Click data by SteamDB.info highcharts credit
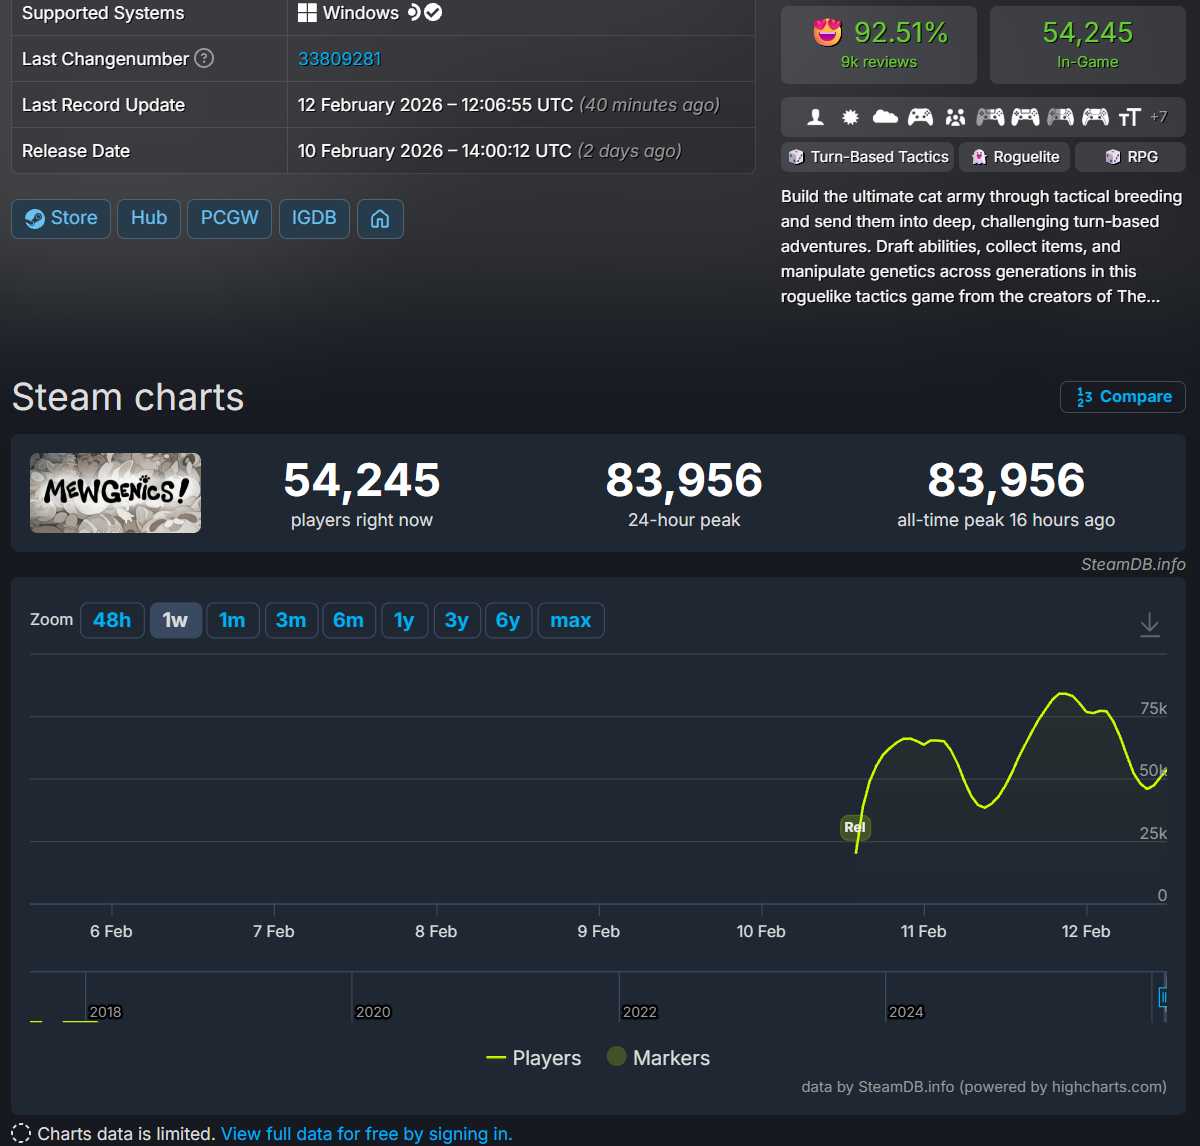The width and height of the screenshot is (1200, 1146). click(x=984, y=1087)
